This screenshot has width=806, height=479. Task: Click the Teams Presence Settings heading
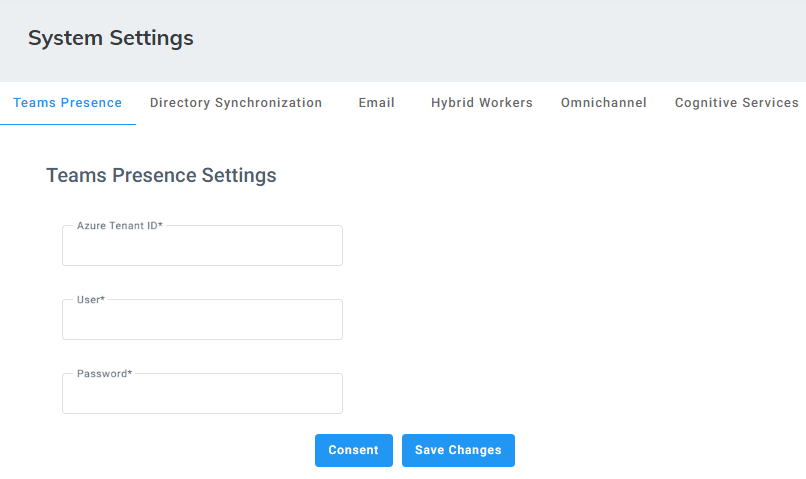pyautogui.click(x=161, y=176)
